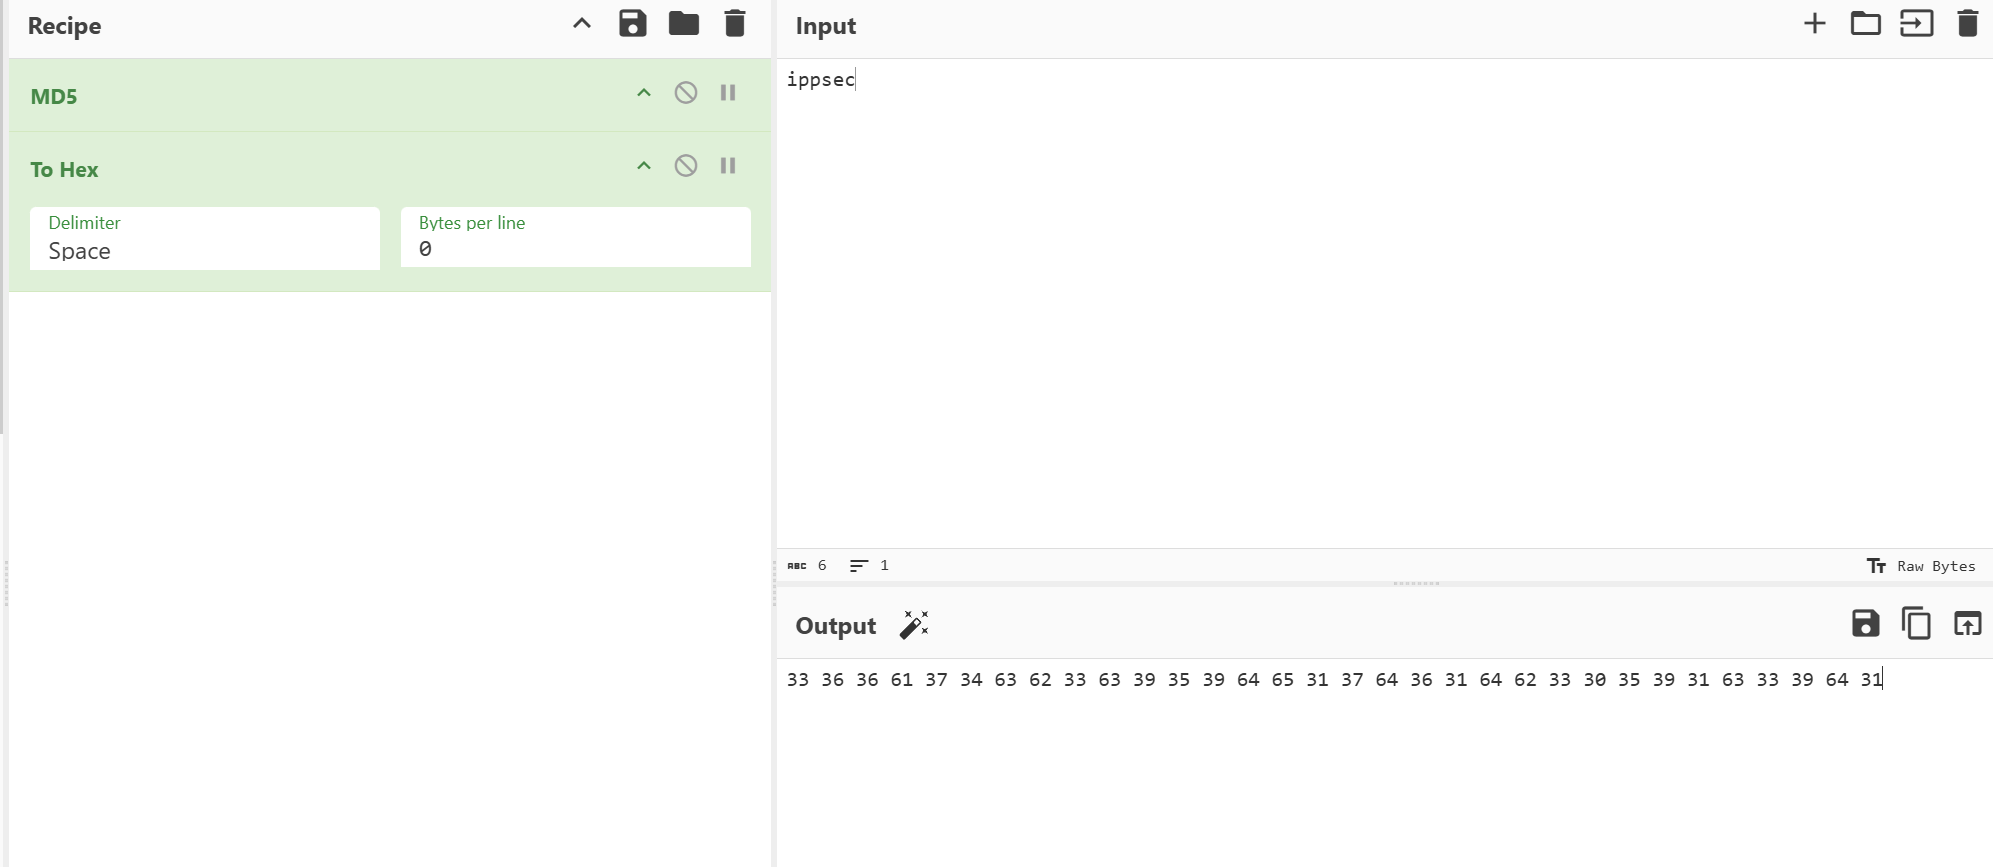The height and width of the screenshot is (867, 1993).
Task: Collapse all recipe operations with chevron
Action: click(582, 24)
